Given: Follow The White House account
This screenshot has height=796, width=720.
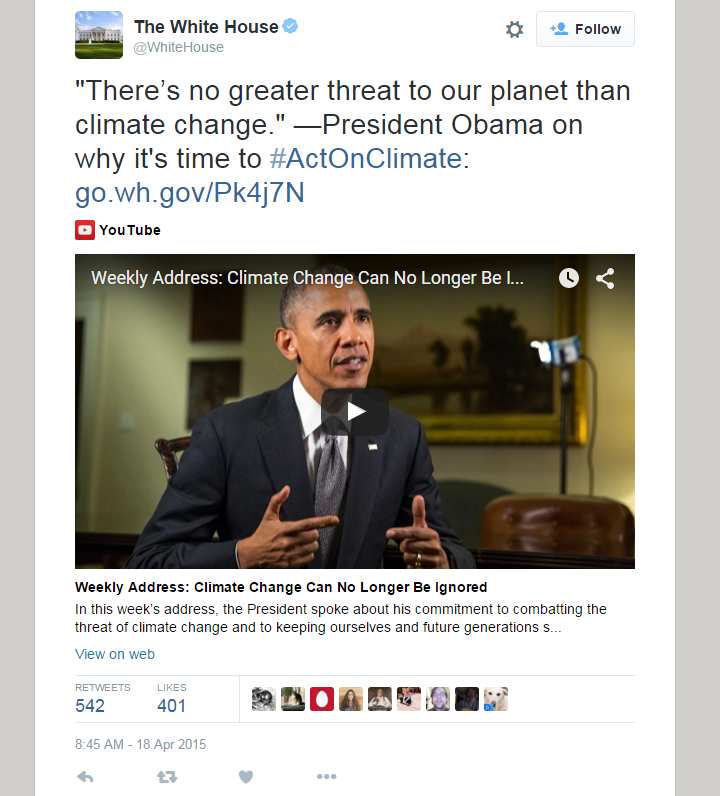Looking at the screenshot, I should click(585, 29).
